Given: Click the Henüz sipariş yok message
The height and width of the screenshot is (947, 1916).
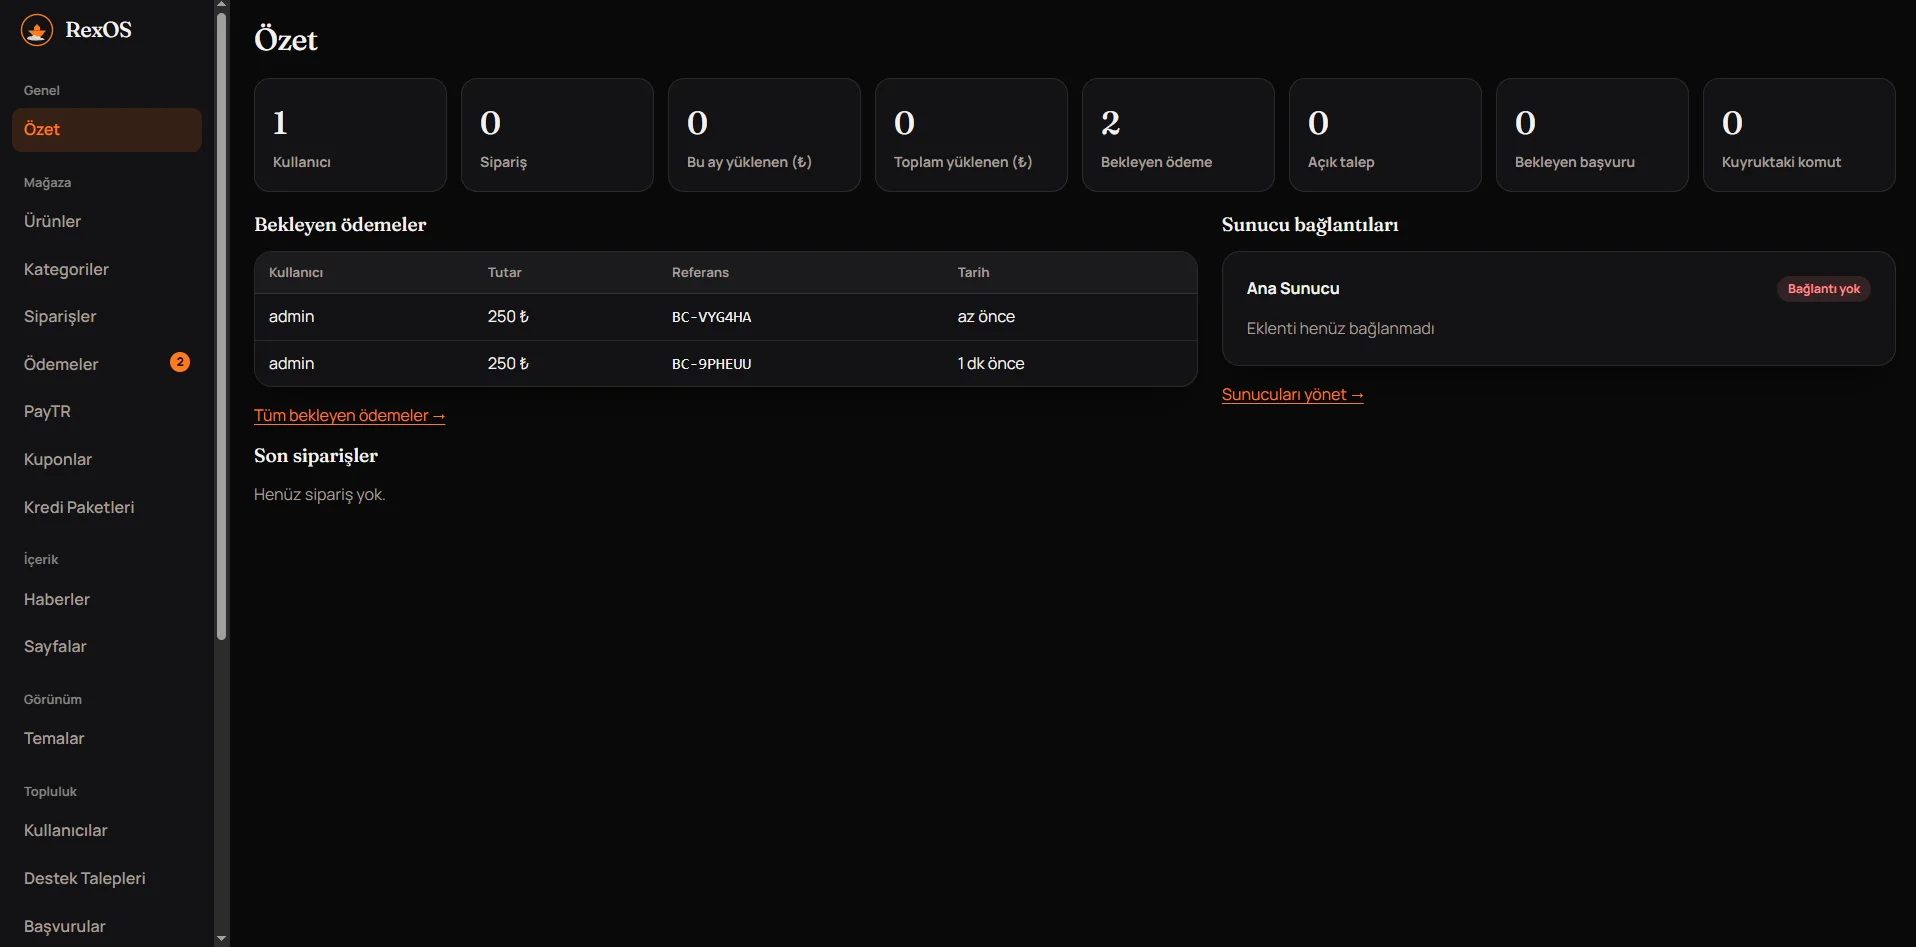Looking at the screenshot, I should pyautogui.click(x=319, y=494).
